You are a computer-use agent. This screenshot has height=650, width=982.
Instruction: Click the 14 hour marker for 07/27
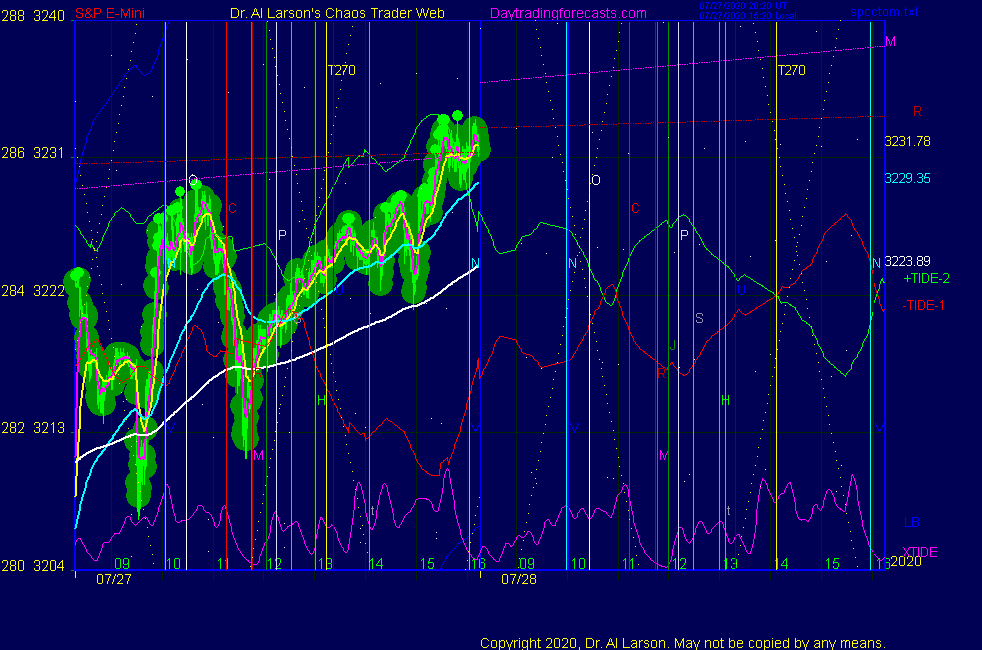pyautogui.click(x=376, y=563)
